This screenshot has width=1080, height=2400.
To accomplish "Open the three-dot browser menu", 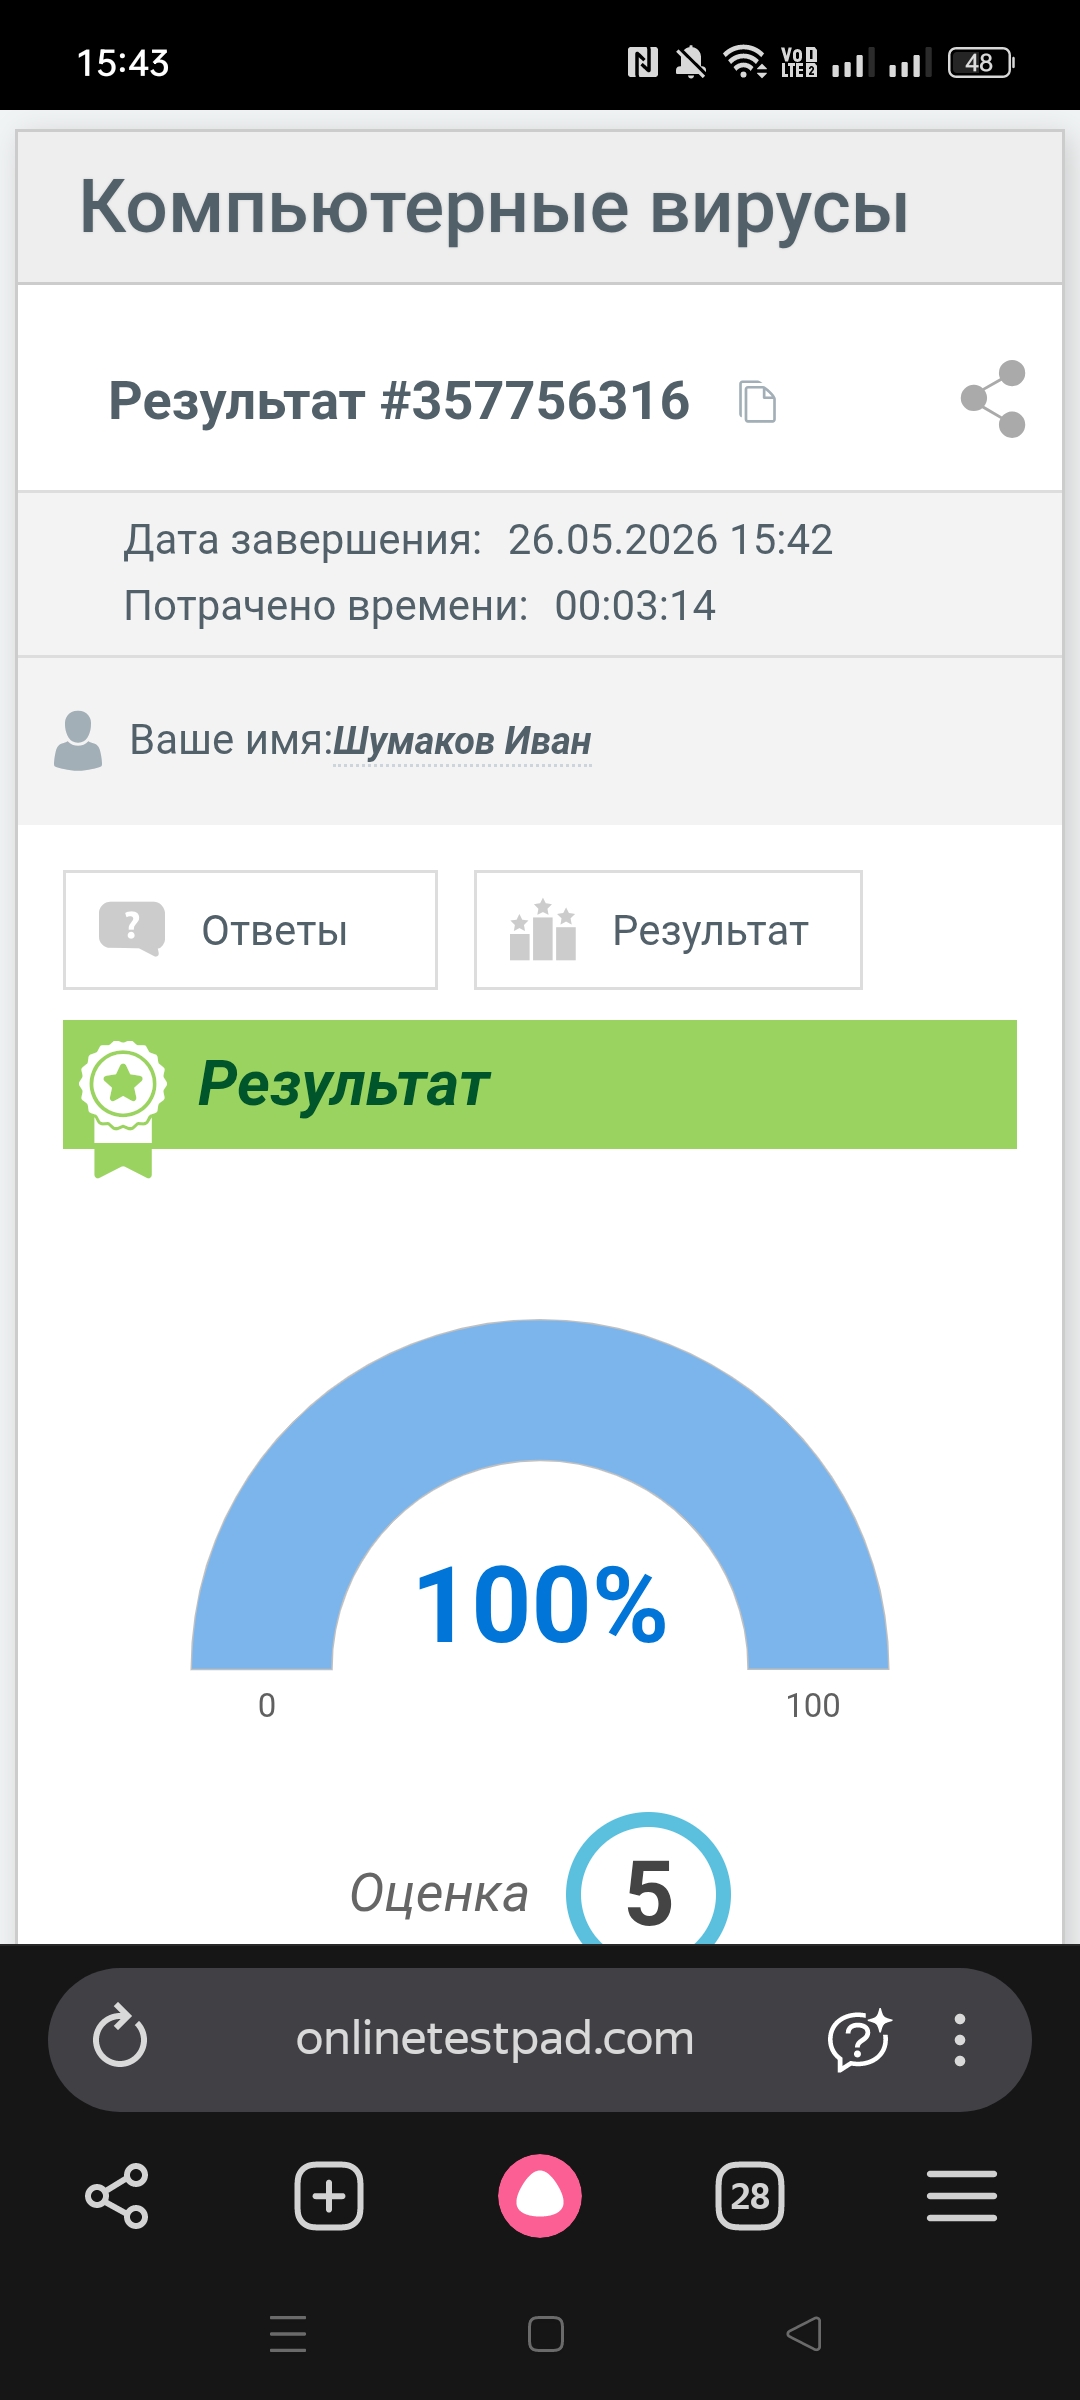I will tap(960, 2040).
